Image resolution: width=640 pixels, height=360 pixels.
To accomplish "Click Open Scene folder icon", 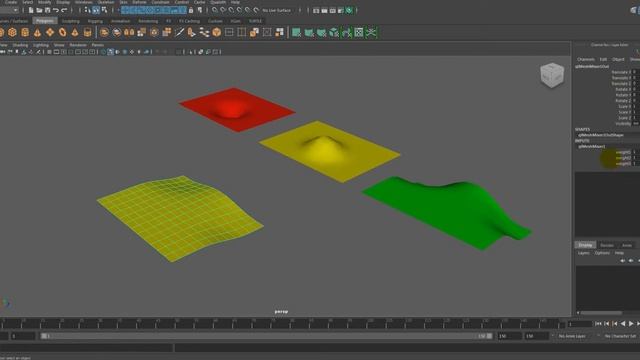I will [x=39, y=10].
